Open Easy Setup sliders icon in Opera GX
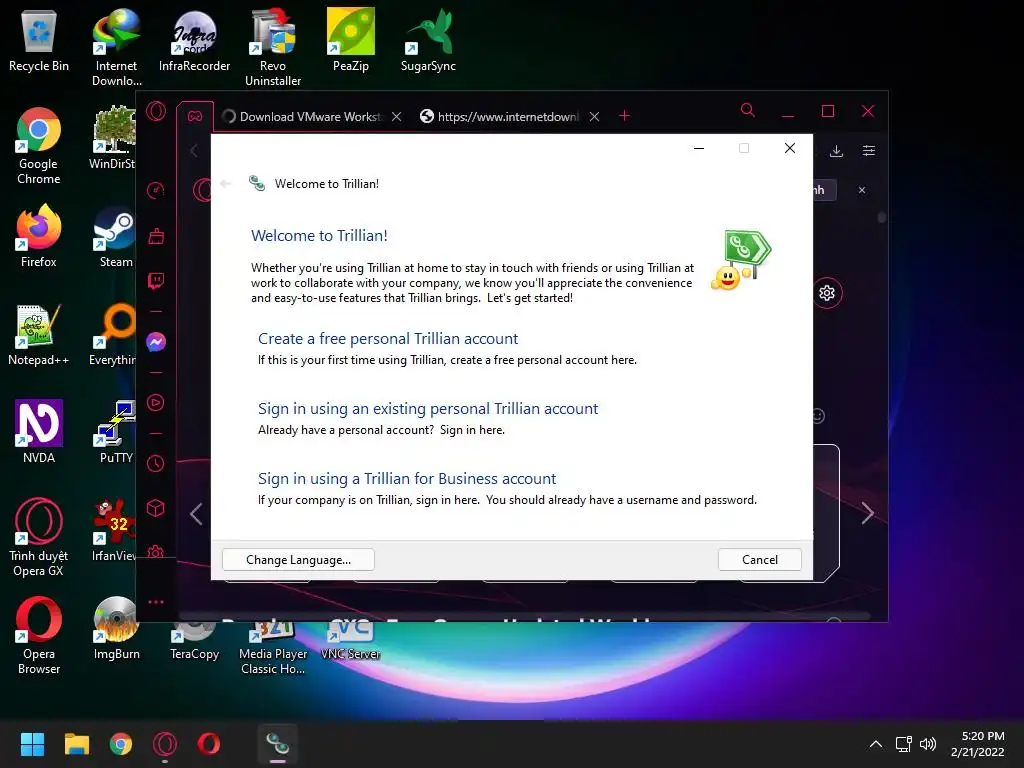Viewport: 1024px width, 768px height. (869, 151)
